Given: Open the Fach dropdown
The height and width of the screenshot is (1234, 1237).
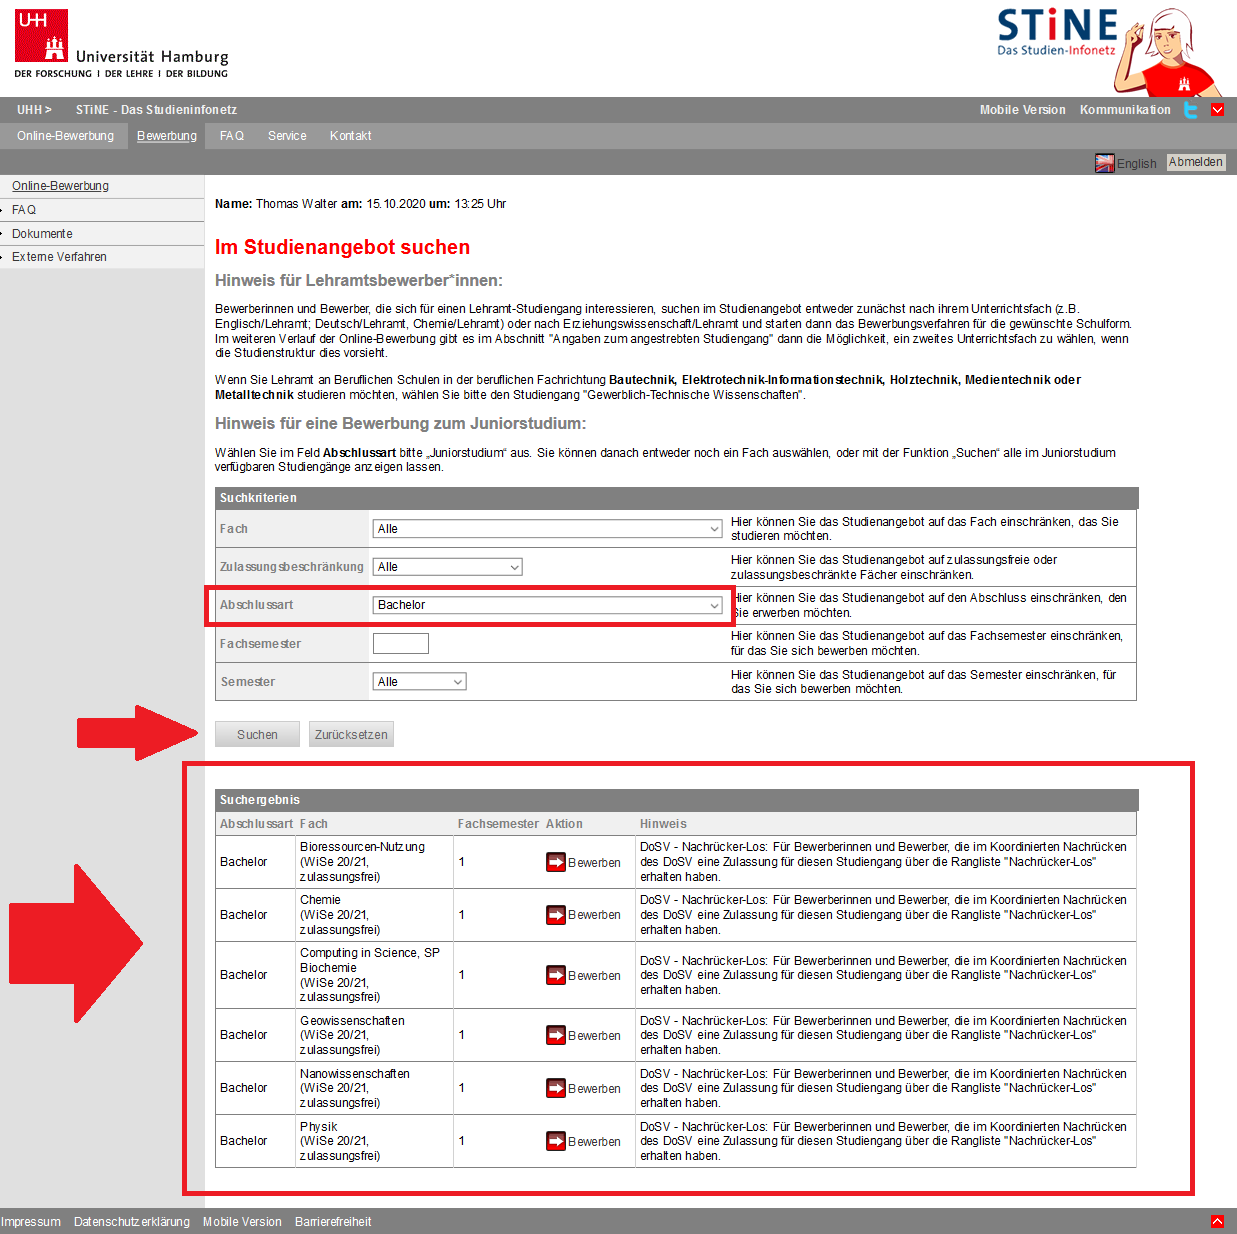Looking at the screenshot, I should pos(547,529).
